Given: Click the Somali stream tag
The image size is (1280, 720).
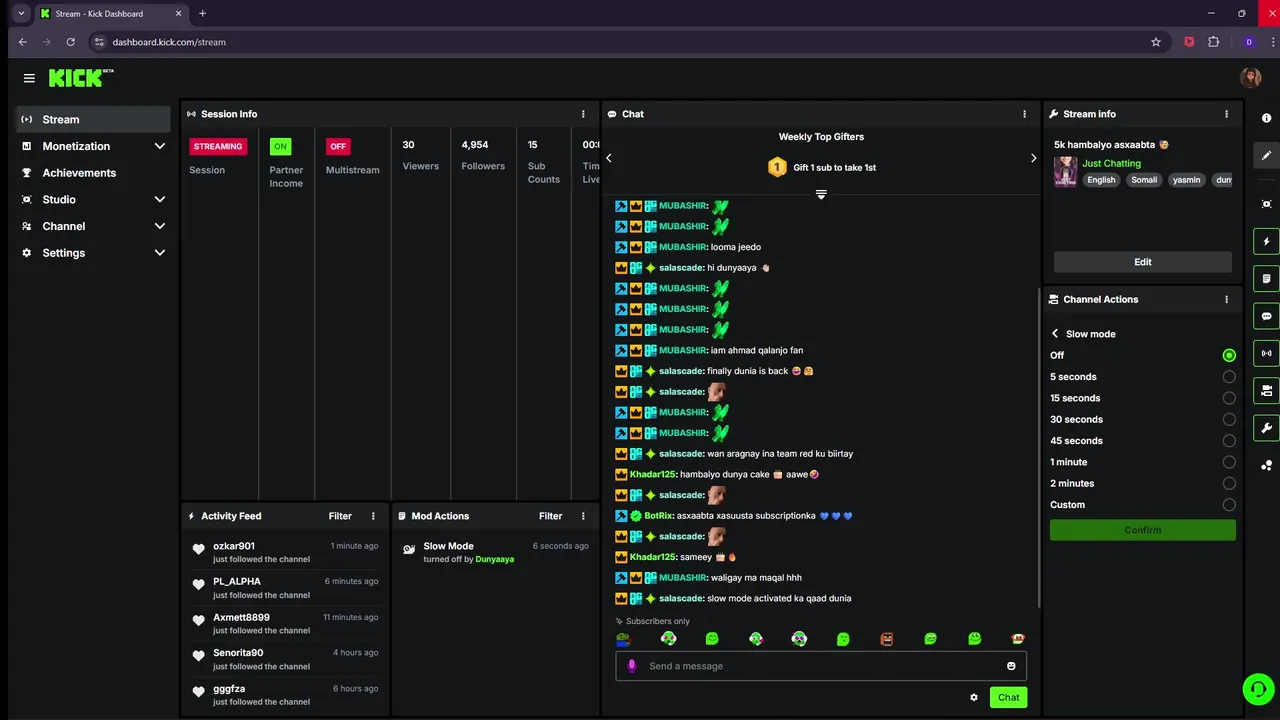Looking at the screenshot, I should [1144, 180].
